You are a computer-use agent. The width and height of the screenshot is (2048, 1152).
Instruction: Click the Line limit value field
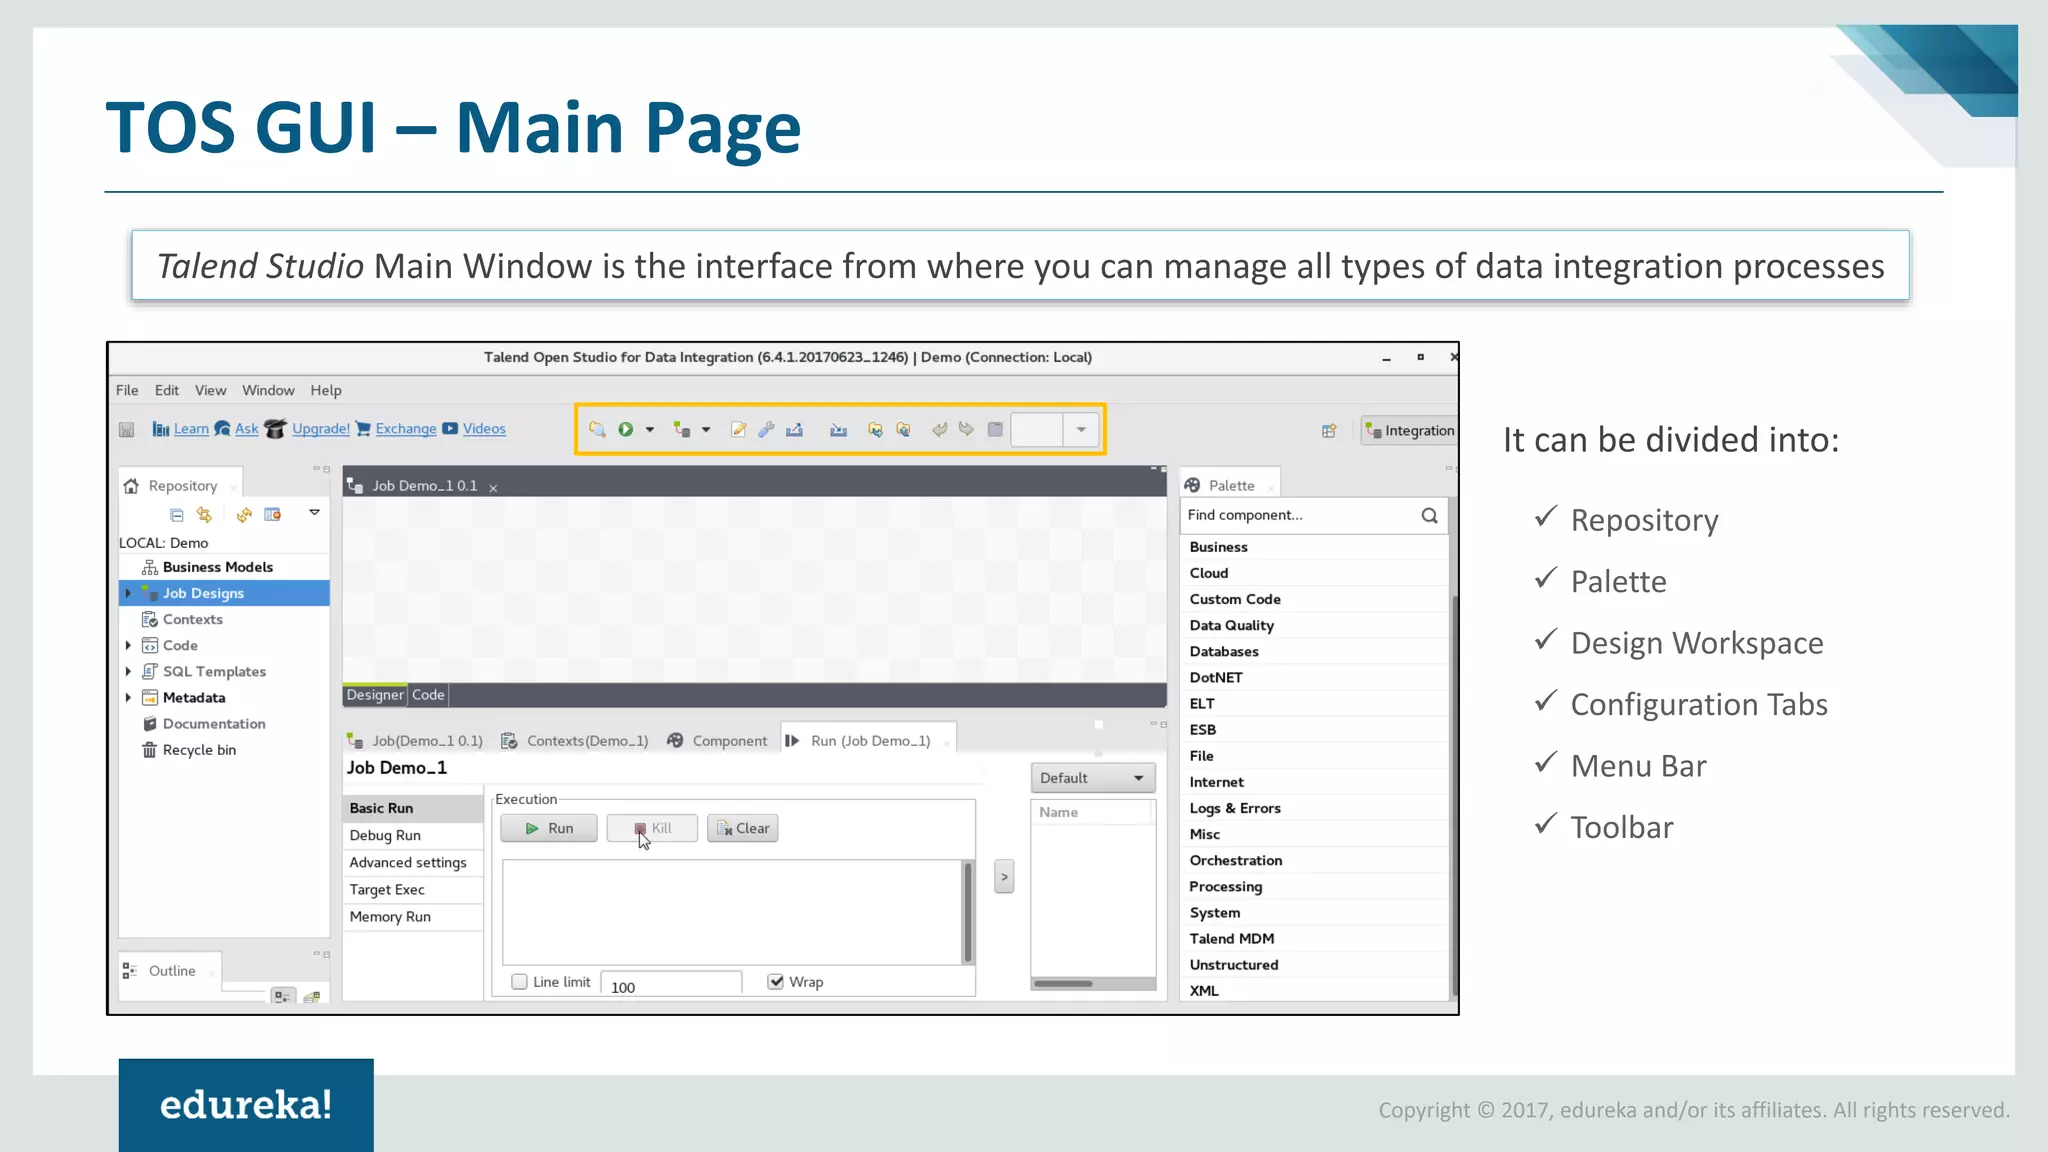671,985
